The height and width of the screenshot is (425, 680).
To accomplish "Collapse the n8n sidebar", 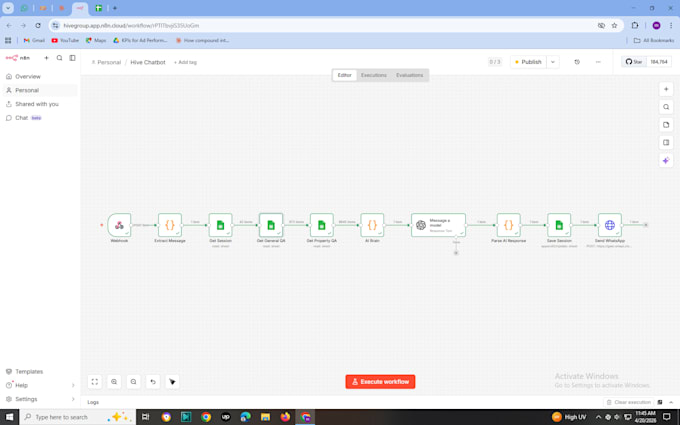I will click(72, 58).
